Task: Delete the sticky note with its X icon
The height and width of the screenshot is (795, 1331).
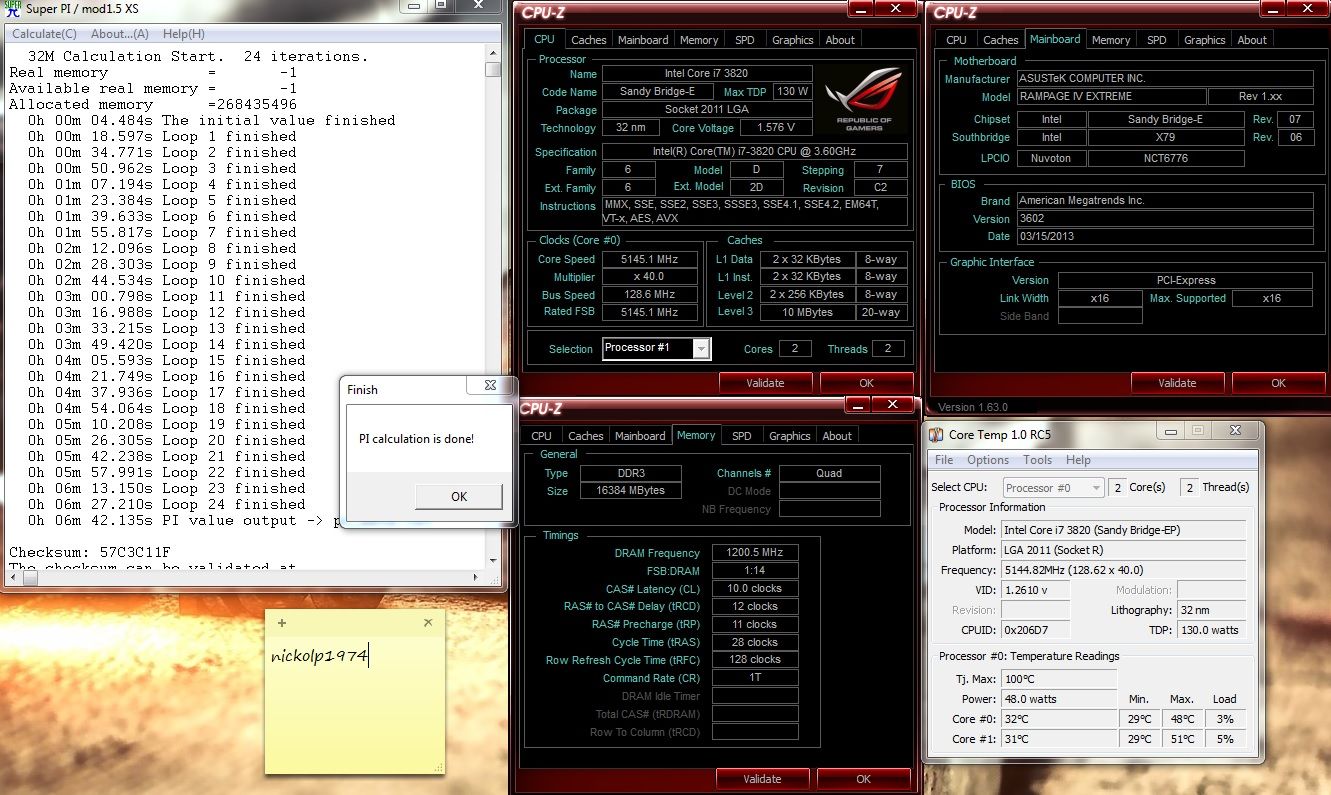Action: [x=428, y=622]
